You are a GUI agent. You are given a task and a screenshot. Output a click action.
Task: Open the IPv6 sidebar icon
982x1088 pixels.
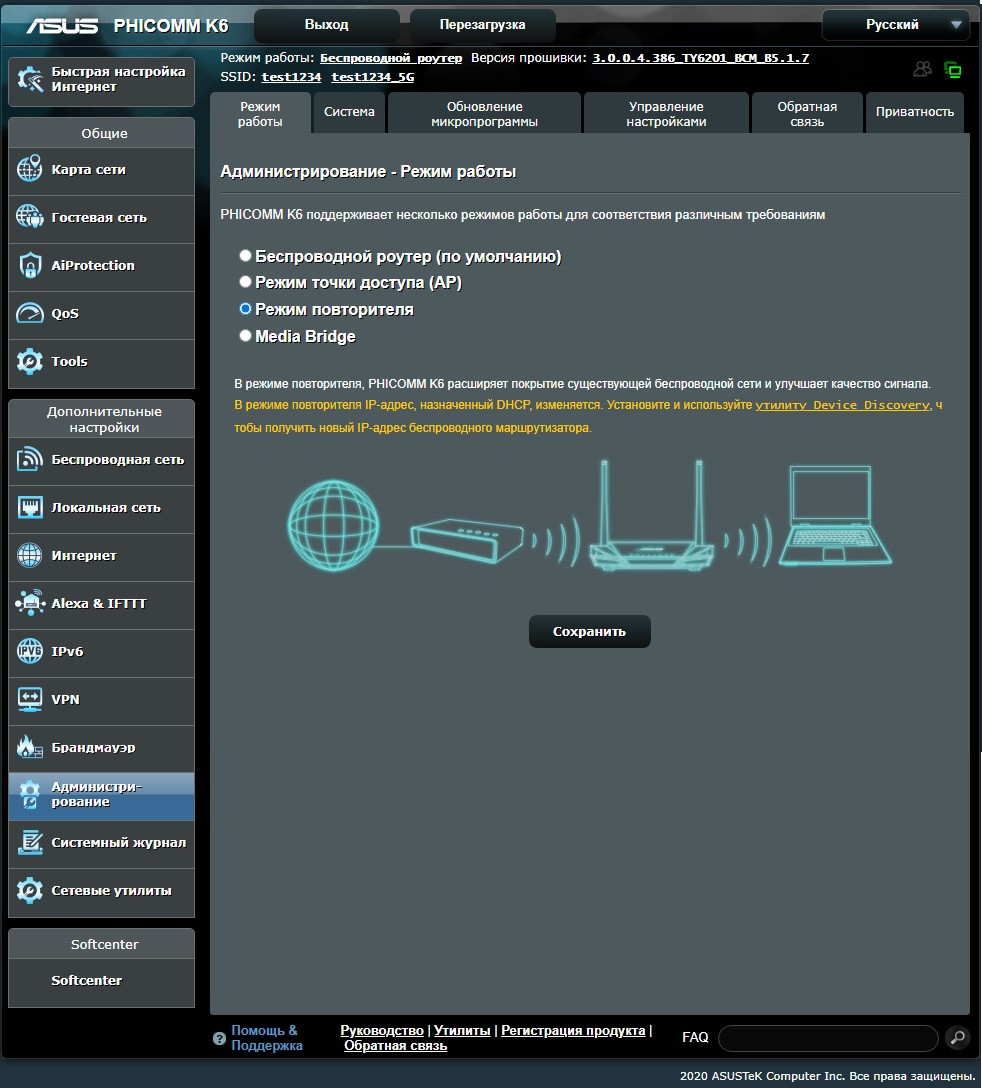(x=30, y=652)
